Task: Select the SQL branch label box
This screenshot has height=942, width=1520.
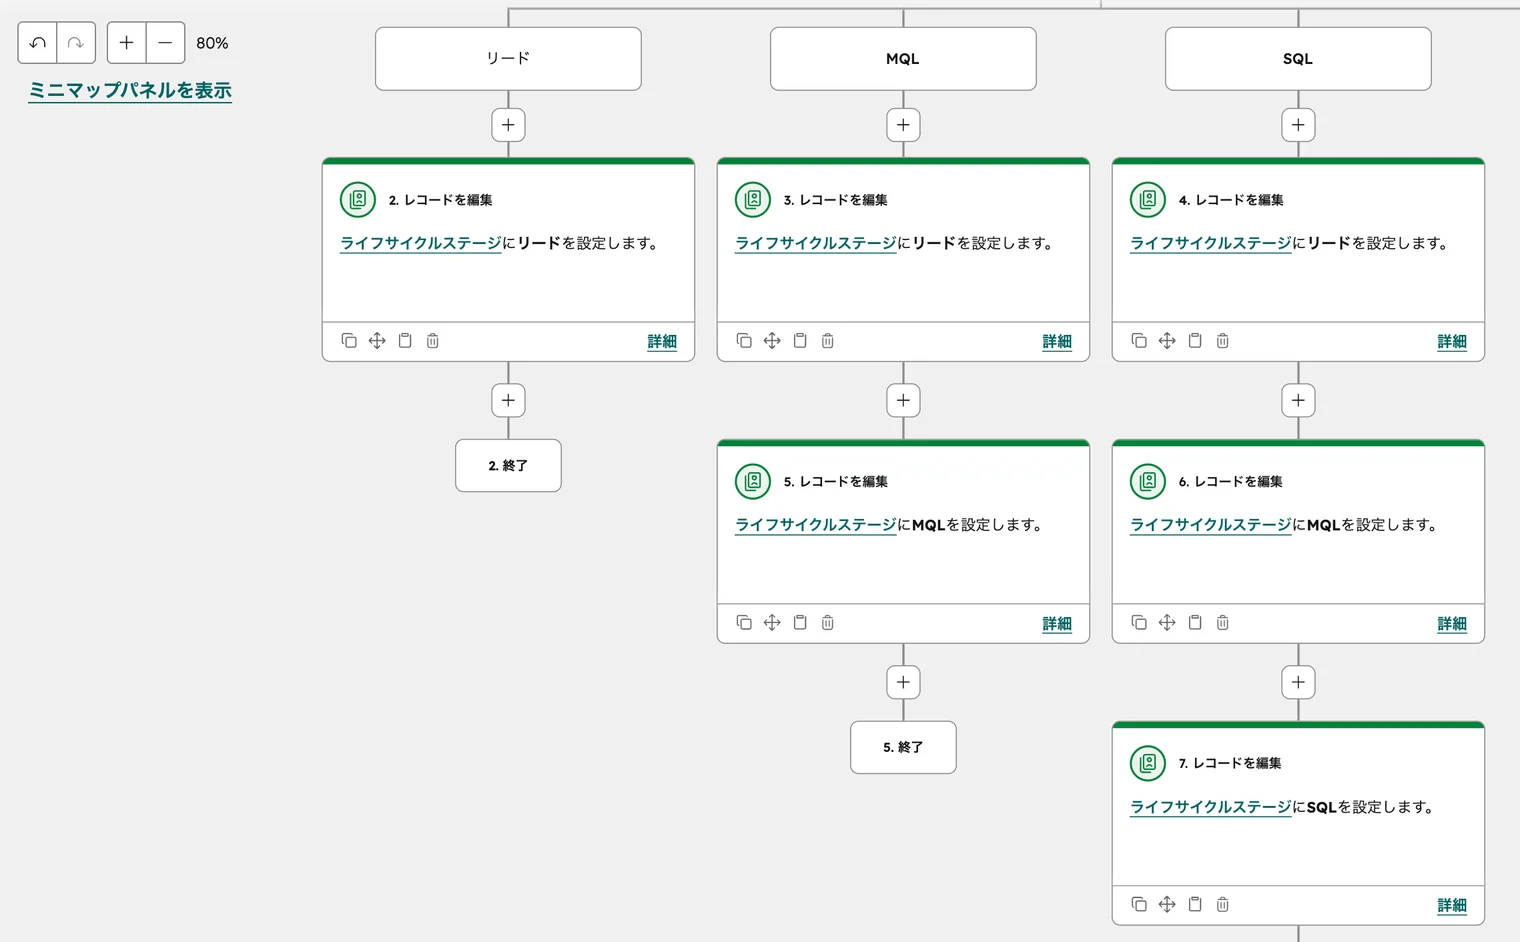Action: [1297, 58]
